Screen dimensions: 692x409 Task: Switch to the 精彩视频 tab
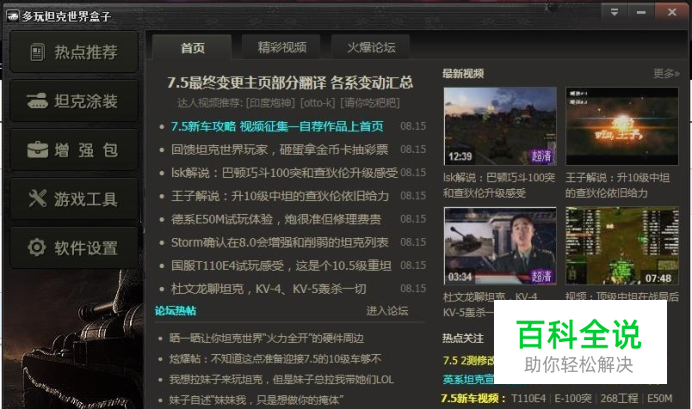coord(282,47)
